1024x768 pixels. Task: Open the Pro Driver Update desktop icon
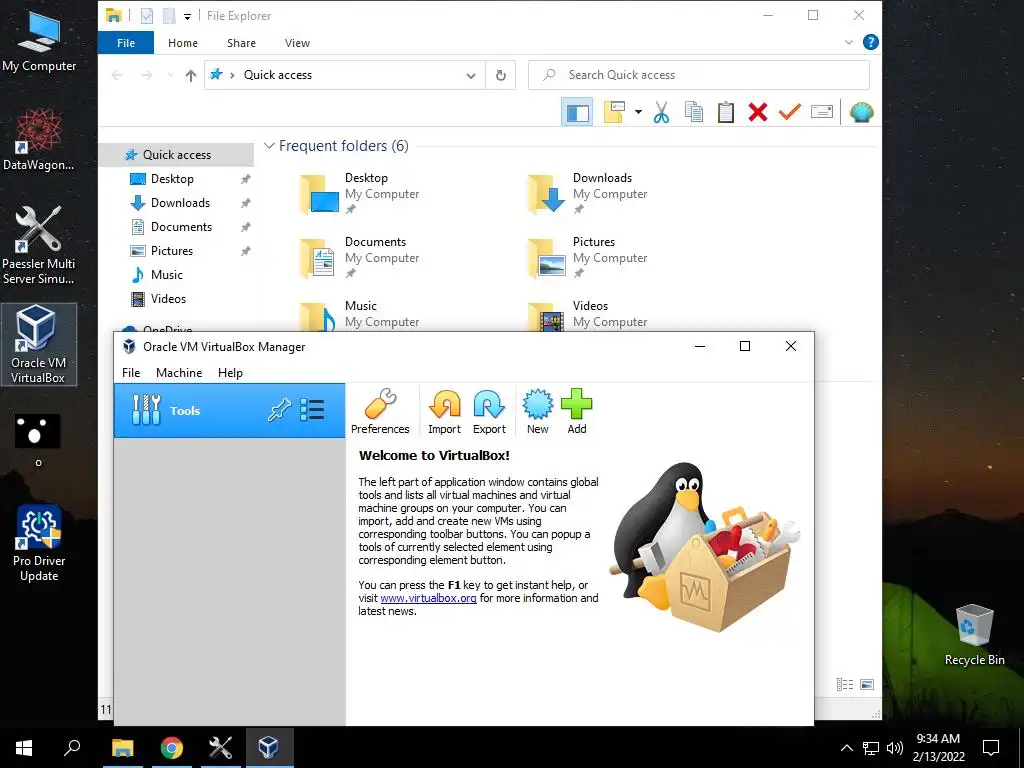click(x=39, y=543)
